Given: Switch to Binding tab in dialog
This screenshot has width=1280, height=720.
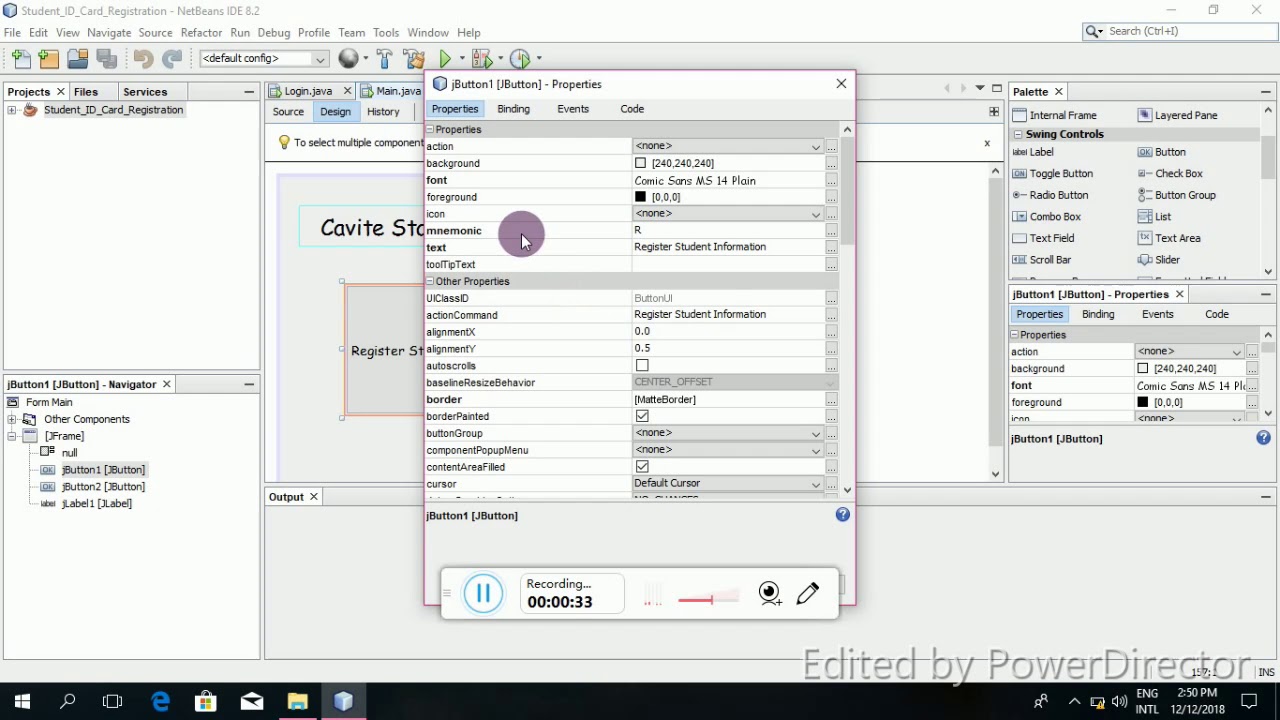Looking at the screenshot, I should [x=513, y=109].
